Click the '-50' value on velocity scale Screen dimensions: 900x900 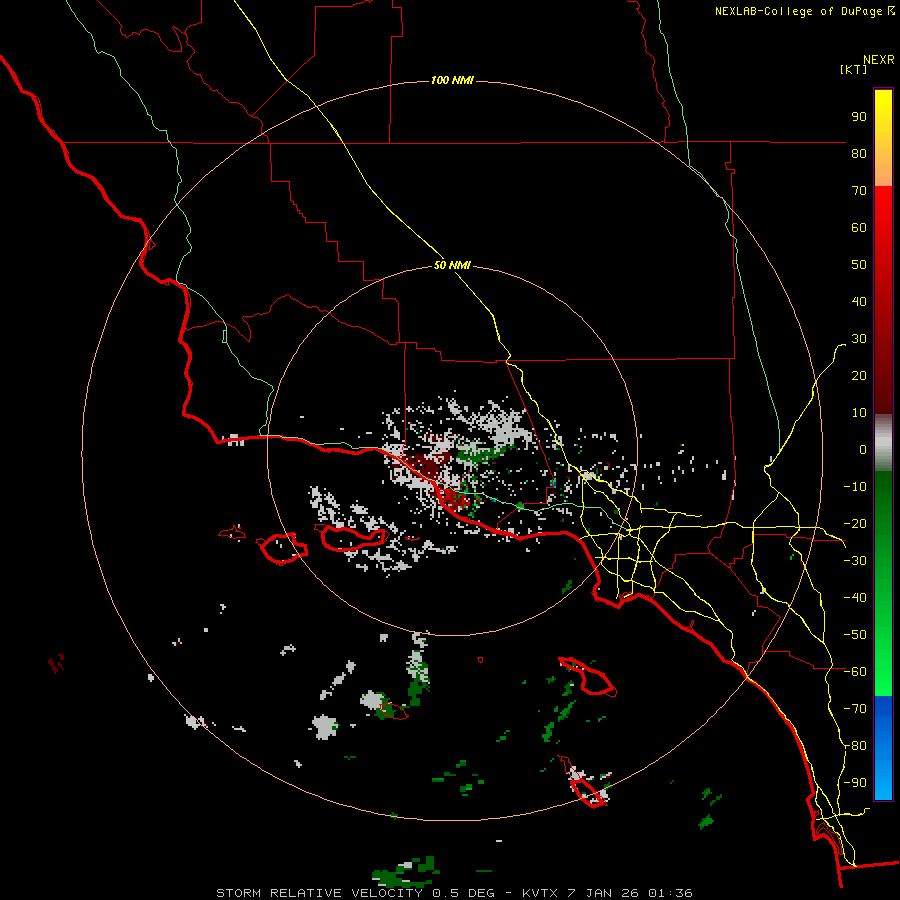pos(855,634)
